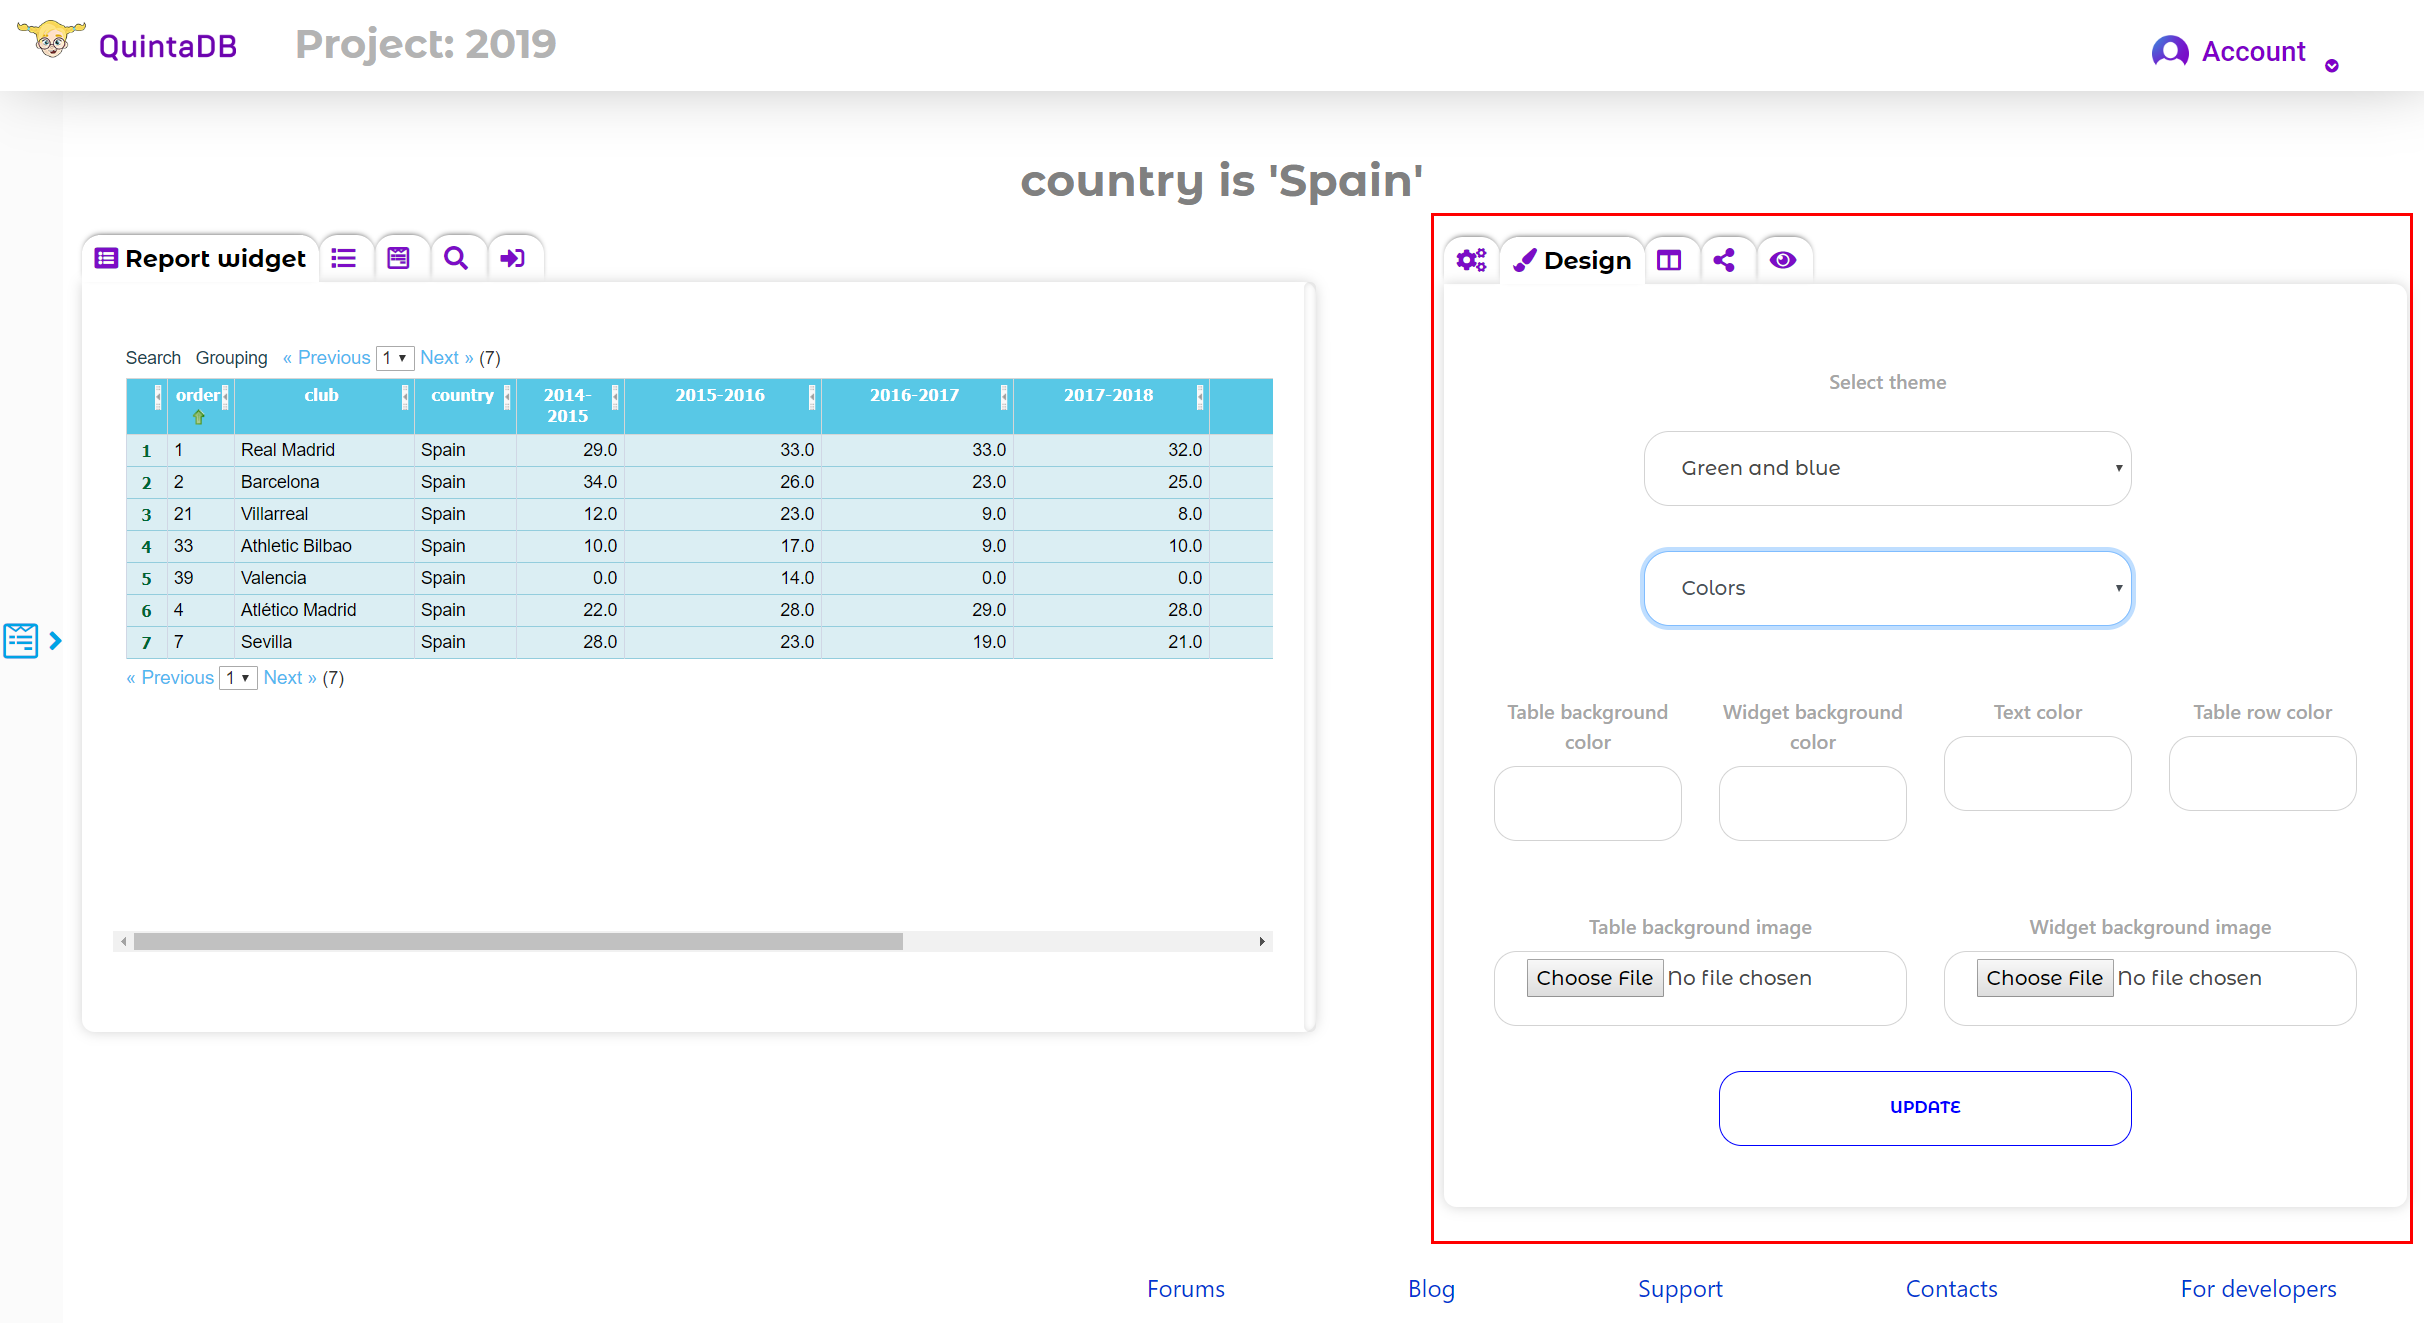
Task: Open the import arrow tab icon
Action: coord(513,258)
